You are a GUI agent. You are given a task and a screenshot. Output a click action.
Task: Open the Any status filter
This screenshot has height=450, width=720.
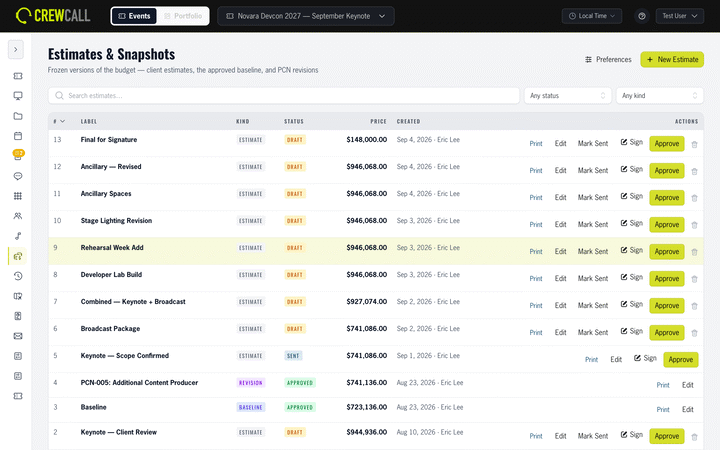pos(568,96)
